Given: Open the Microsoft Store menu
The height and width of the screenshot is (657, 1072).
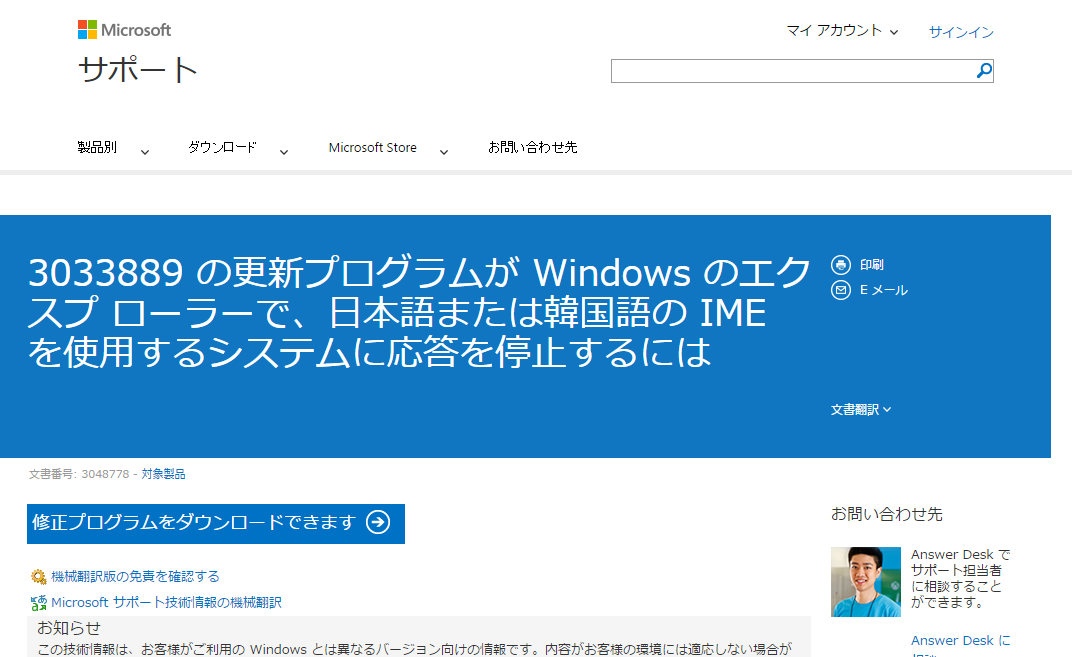Looking at the screenshot, I should 373,148.
